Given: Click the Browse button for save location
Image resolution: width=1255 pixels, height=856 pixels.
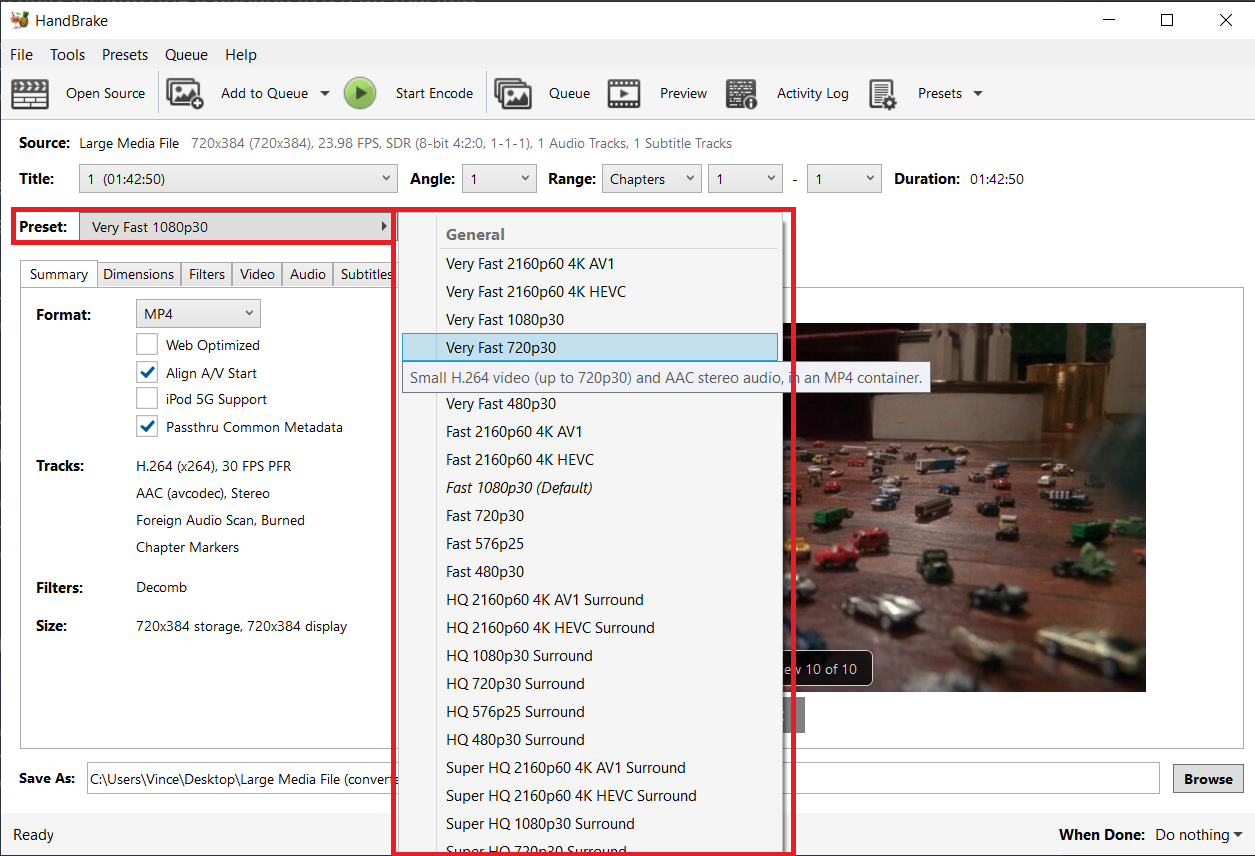Looking at the screenshot, I should 1208,778.
